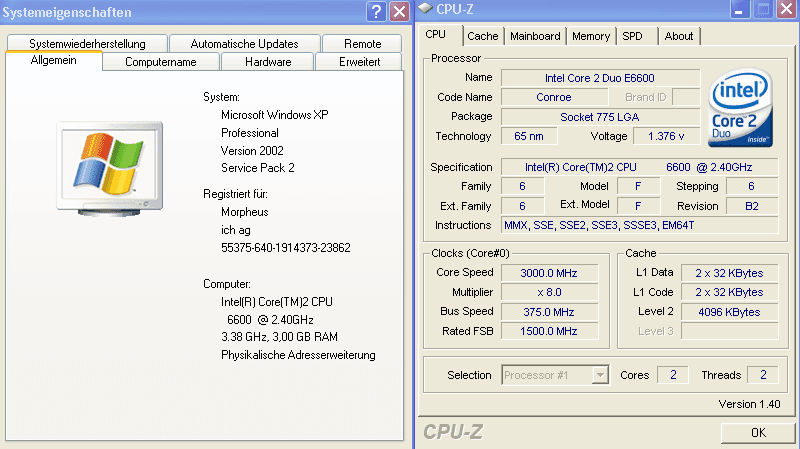
Task: Switch to the Remote tab
Action: [x=362, y=44]
